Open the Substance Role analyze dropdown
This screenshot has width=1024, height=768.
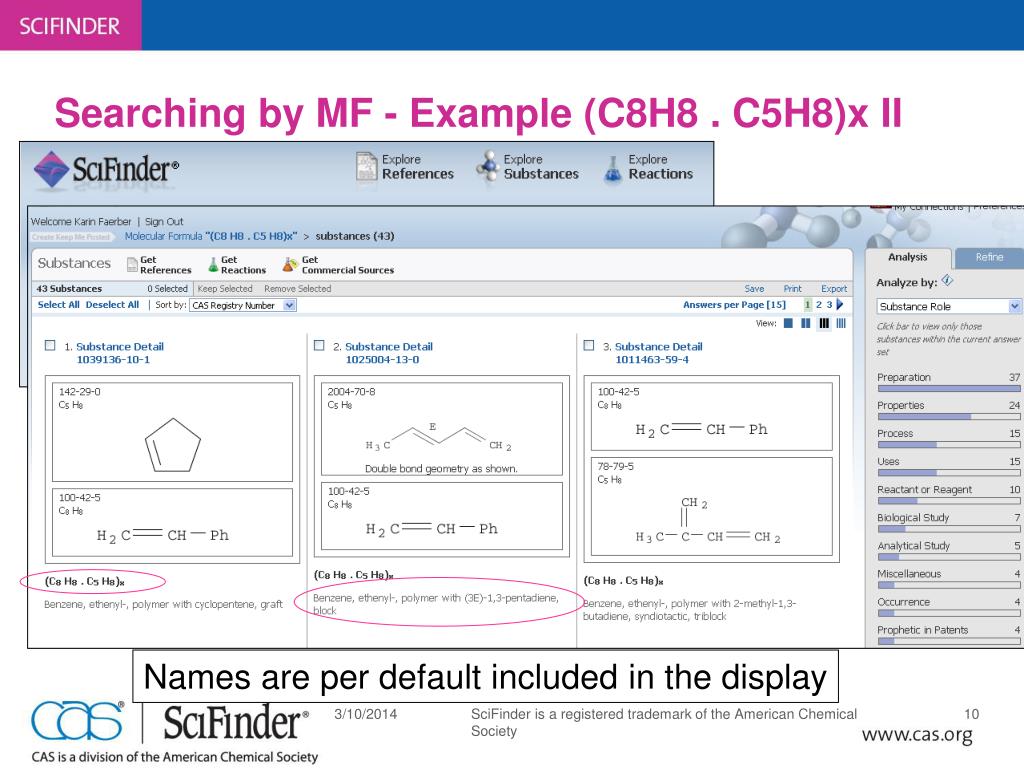tap(948, 306)
